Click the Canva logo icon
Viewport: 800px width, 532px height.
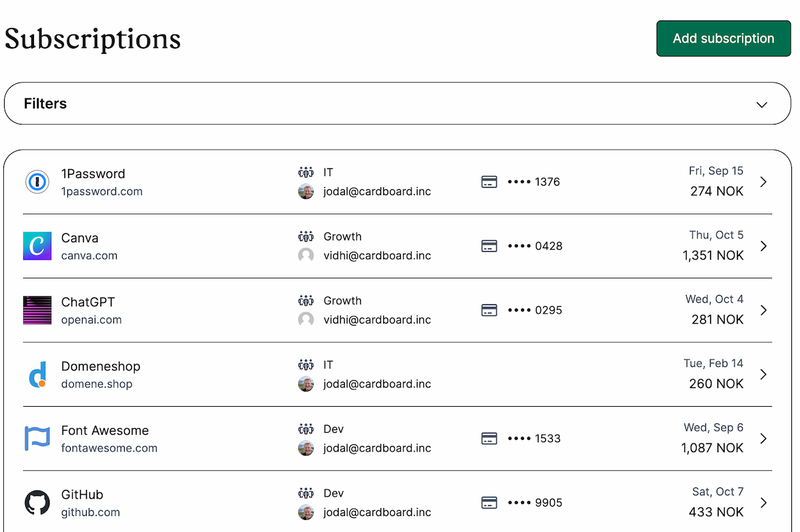tap(37, 246)
